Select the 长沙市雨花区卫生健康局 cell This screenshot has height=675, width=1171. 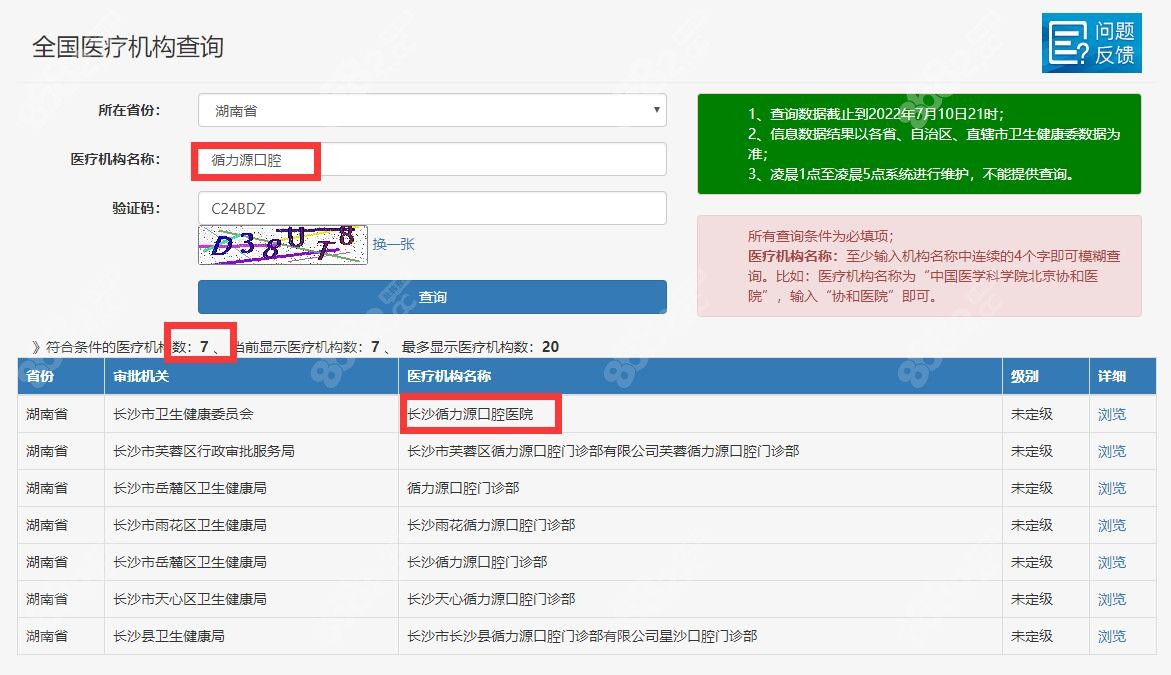click(x=251, y=526)
